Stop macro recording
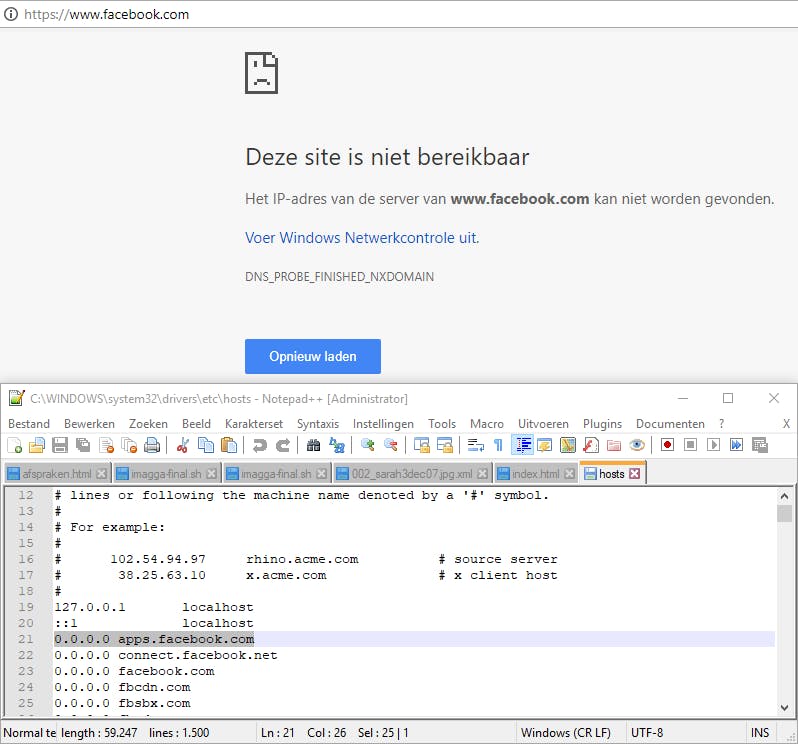The image size is (798, 744). 691,445
